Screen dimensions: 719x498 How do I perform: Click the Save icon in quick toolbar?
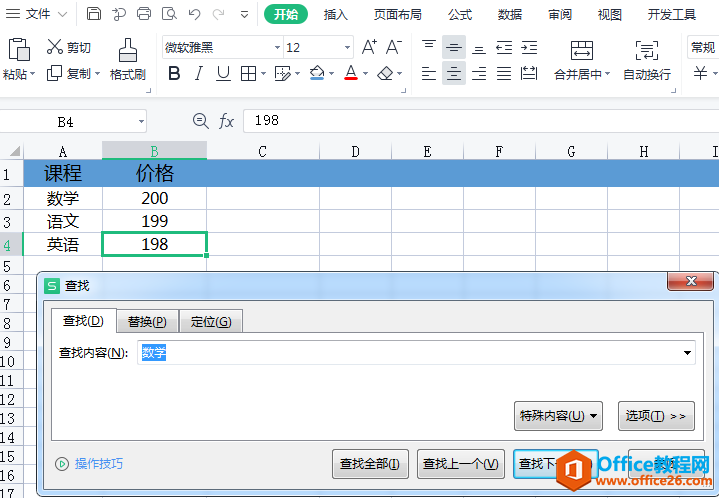tap(94, 14)
